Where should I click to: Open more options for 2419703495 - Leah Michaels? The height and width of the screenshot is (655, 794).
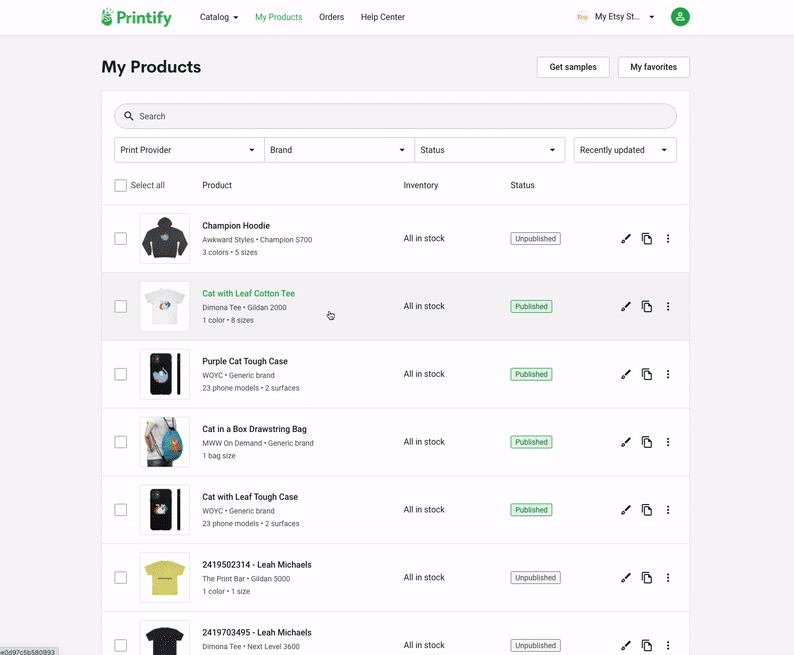point(668,645)
